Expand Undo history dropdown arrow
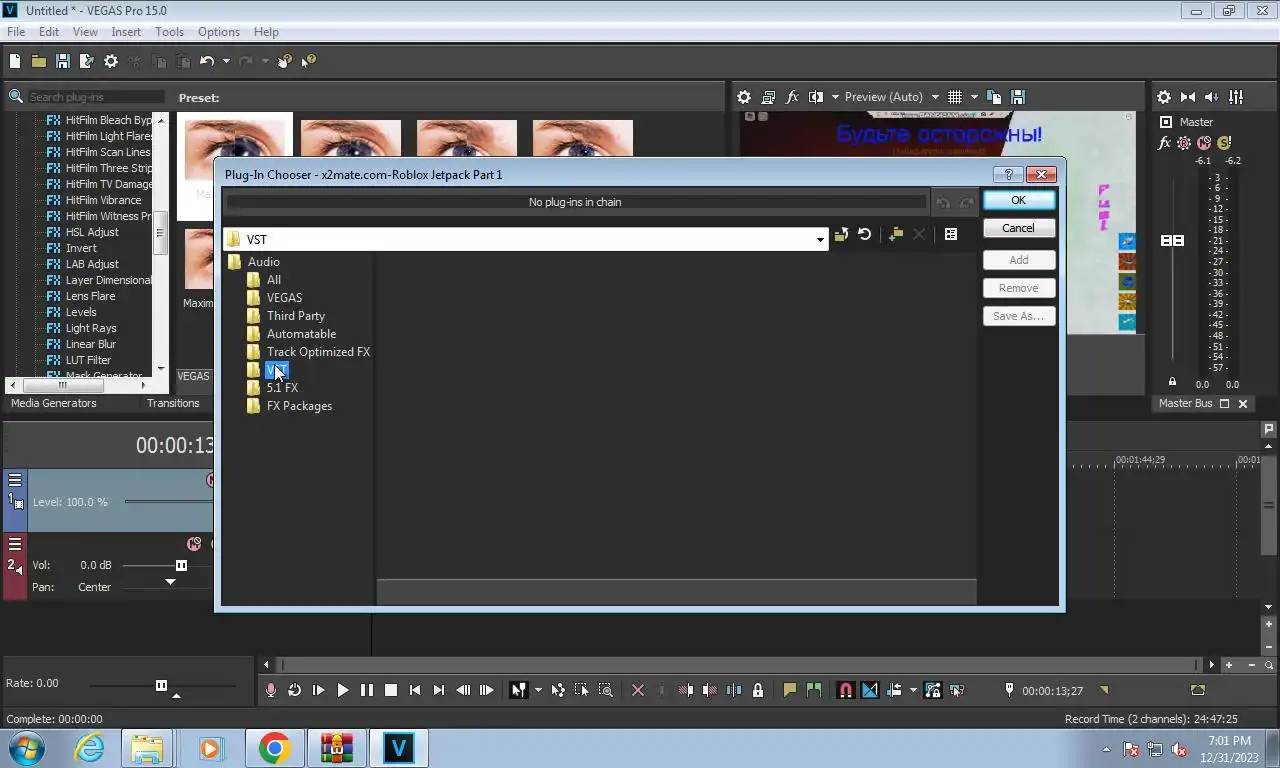The height and width of the screenshot is (768, 1280). coord(226,61)
